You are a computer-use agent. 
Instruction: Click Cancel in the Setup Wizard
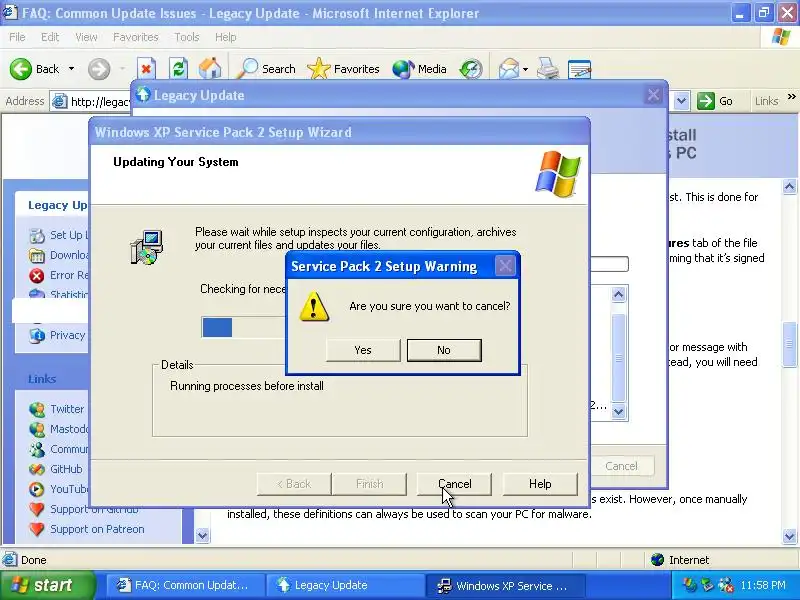pos(454,484)
